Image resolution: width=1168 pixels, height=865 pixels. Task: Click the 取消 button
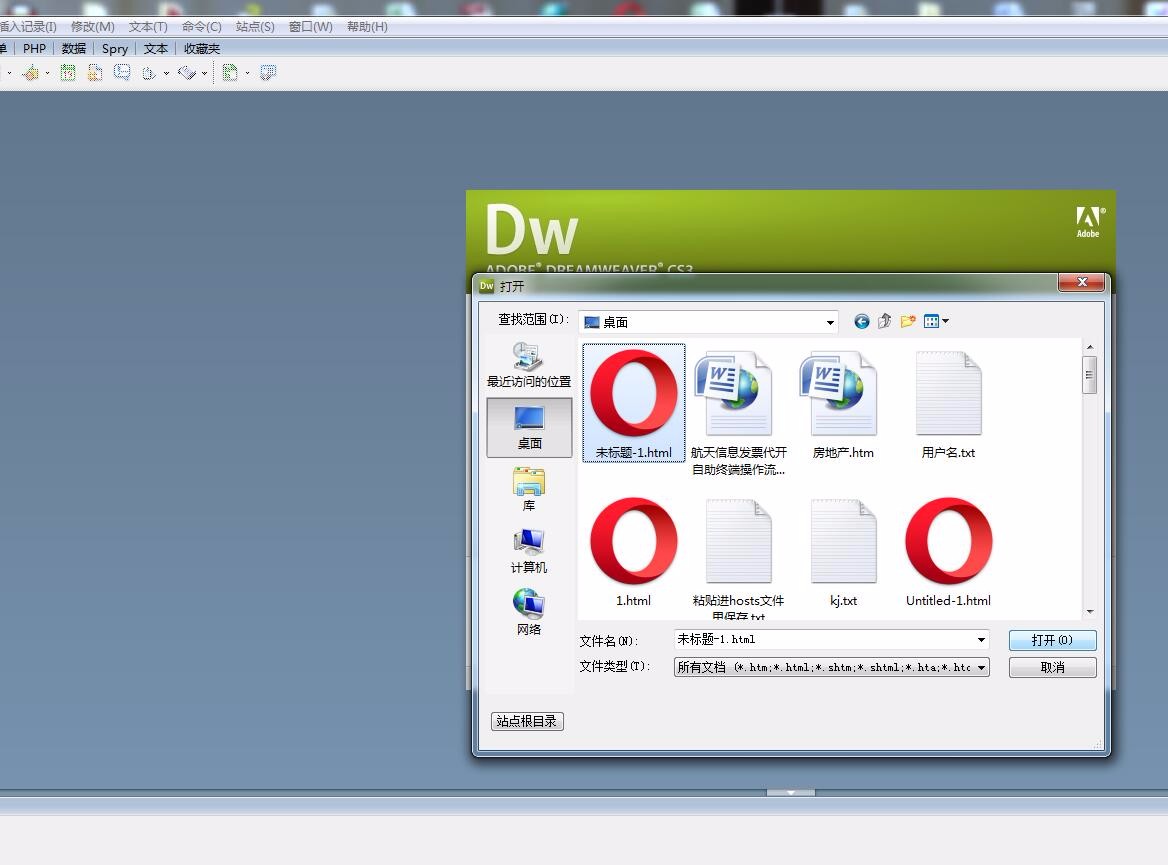coord(1053,667)
